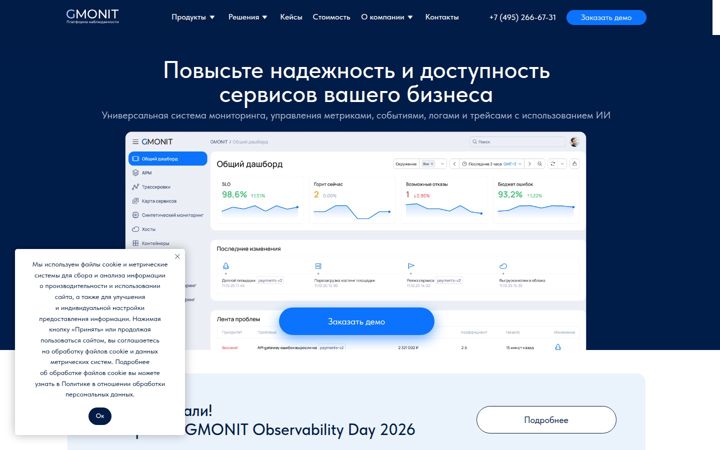Expand the refresh interval arrow
720x450 pixels.
[x=562, y=164]
